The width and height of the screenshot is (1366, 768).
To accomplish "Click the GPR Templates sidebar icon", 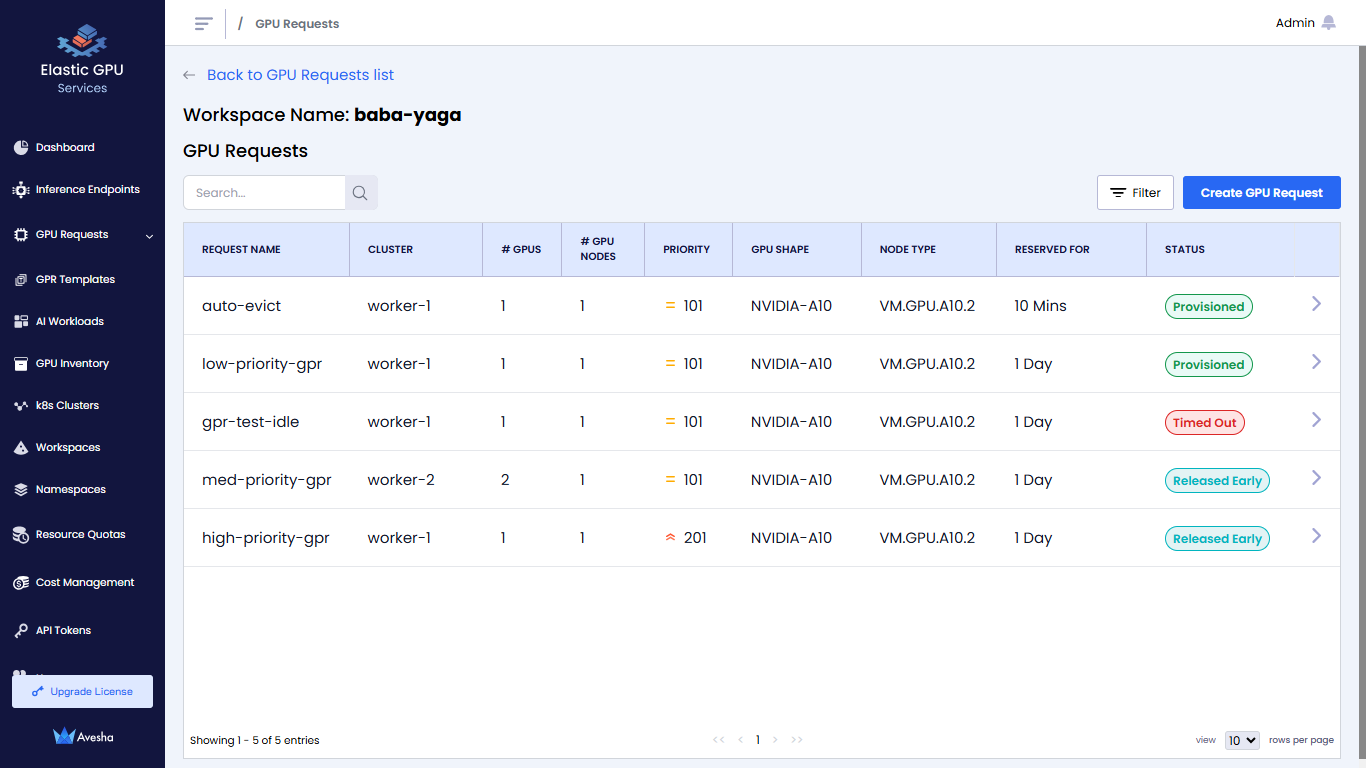I will coord(21,280).
